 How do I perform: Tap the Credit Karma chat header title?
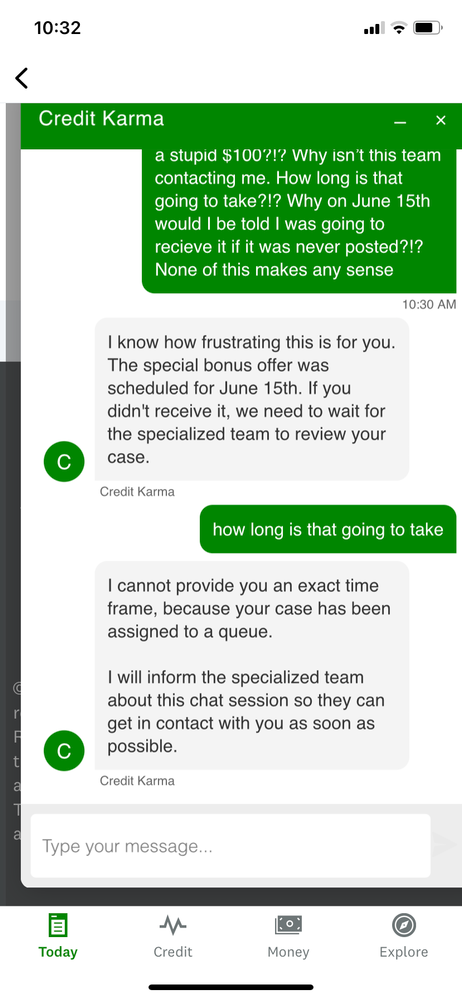(x=101, y=119)
